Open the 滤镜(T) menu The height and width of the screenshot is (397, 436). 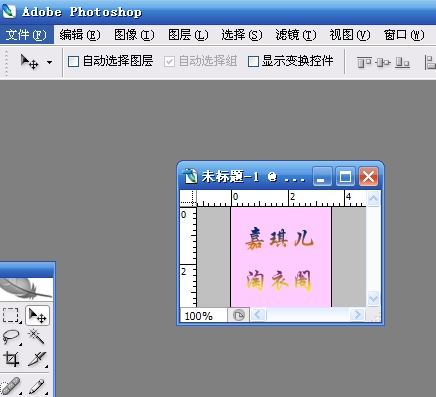(x=296, y=35)
